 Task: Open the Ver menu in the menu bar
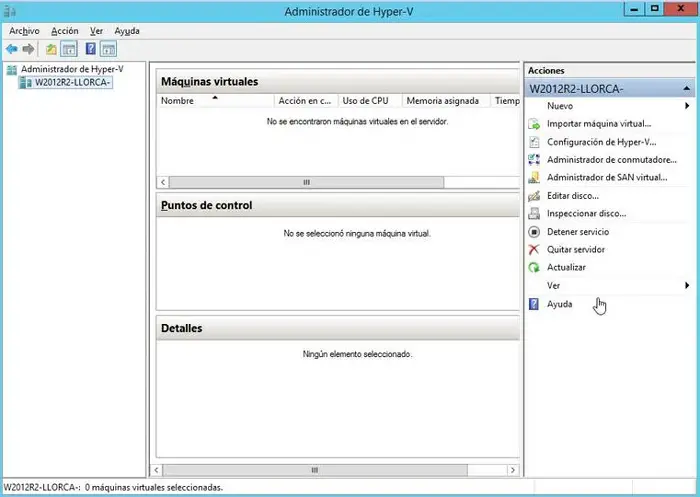96,31
